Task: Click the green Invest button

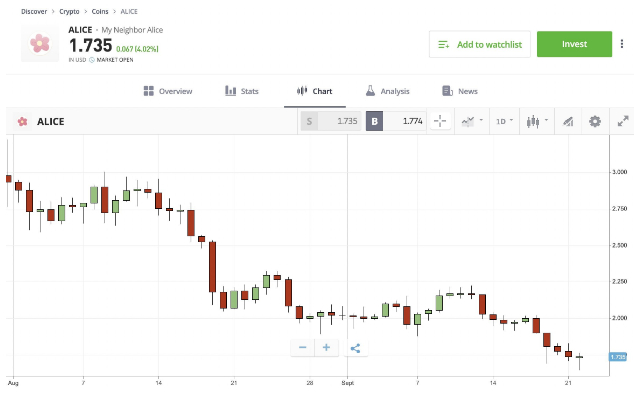Action: [574, 44]
